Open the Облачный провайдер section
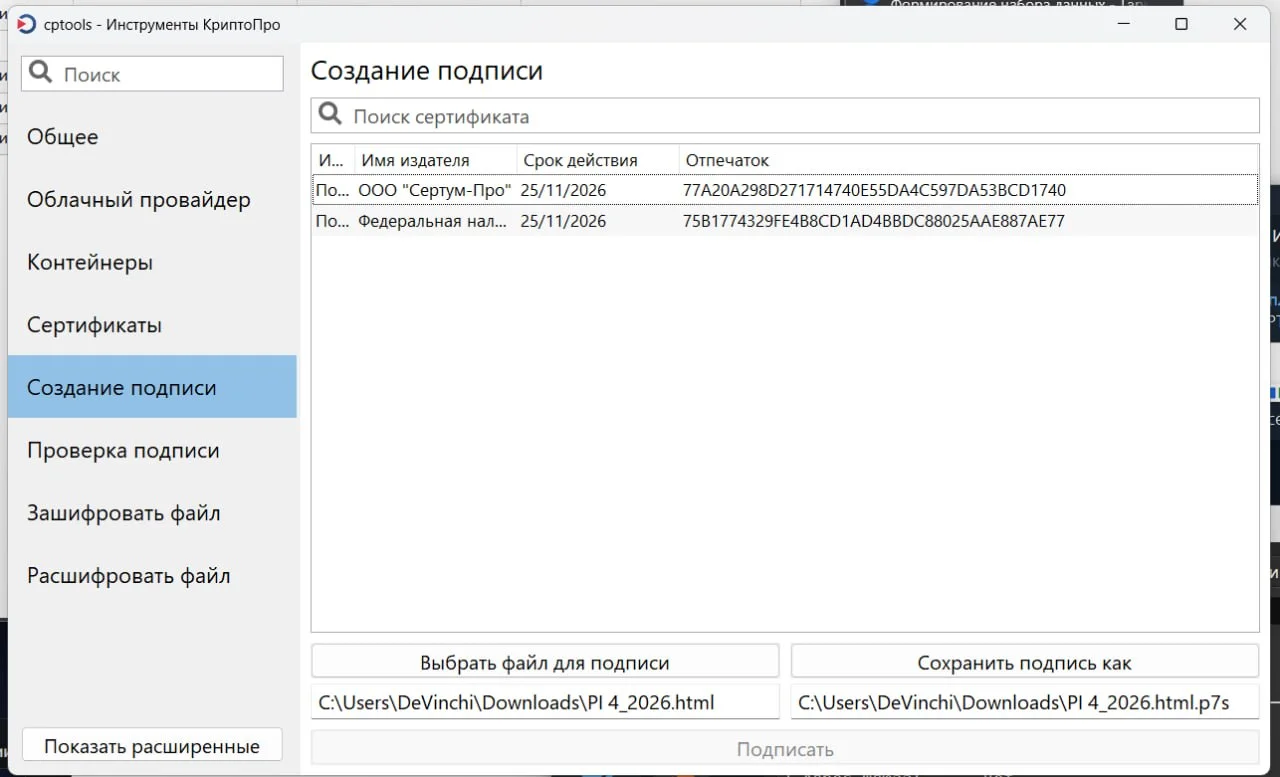Image resolution: width=1280 pixels, height=777 pixels. point(152,200)
